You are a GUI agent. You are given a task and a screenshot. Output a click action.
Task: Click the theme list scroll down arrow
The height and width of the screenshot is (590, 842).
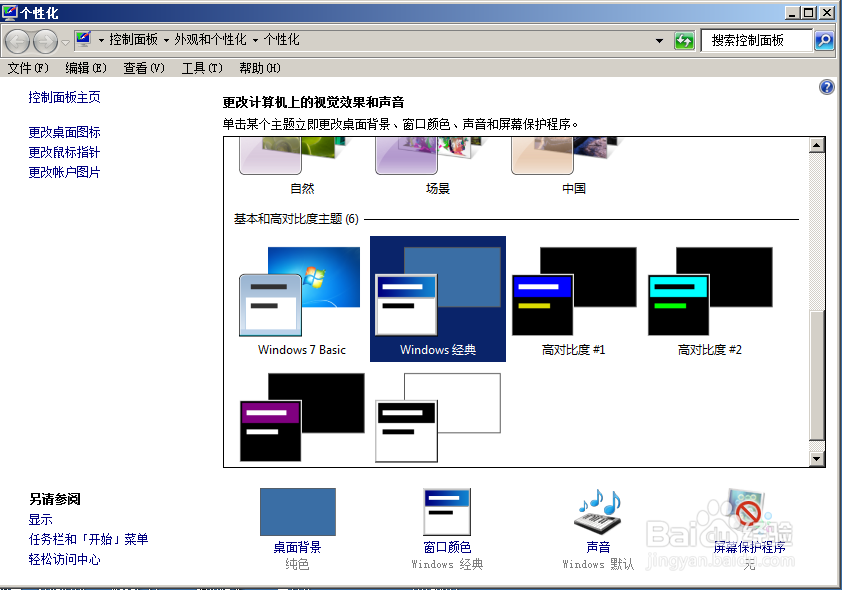(x=817, y=459)
